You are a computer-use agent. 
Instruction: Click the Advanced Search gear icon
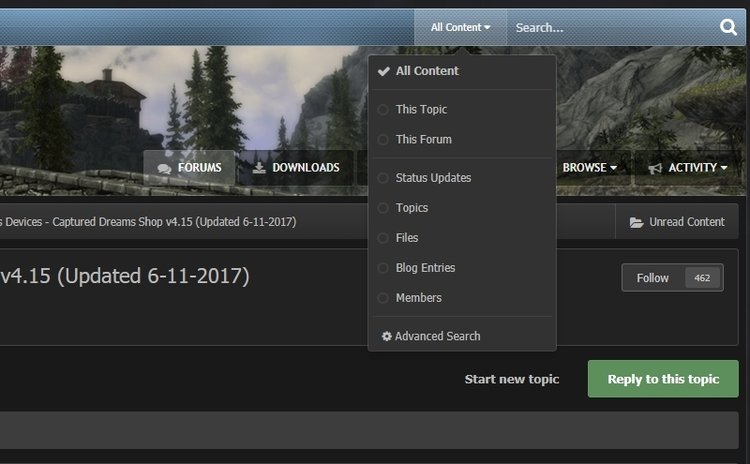(386, 336)
